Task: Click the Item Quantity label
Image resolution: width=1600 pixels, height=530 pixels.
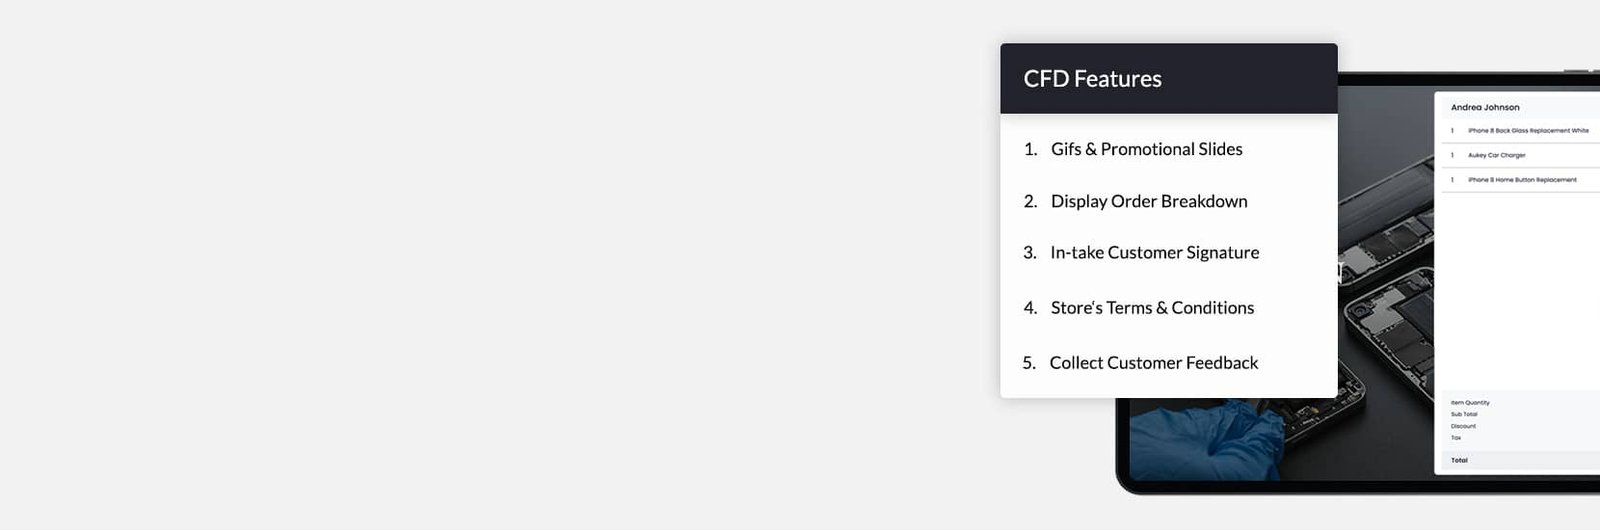Action: point(1470,403)
